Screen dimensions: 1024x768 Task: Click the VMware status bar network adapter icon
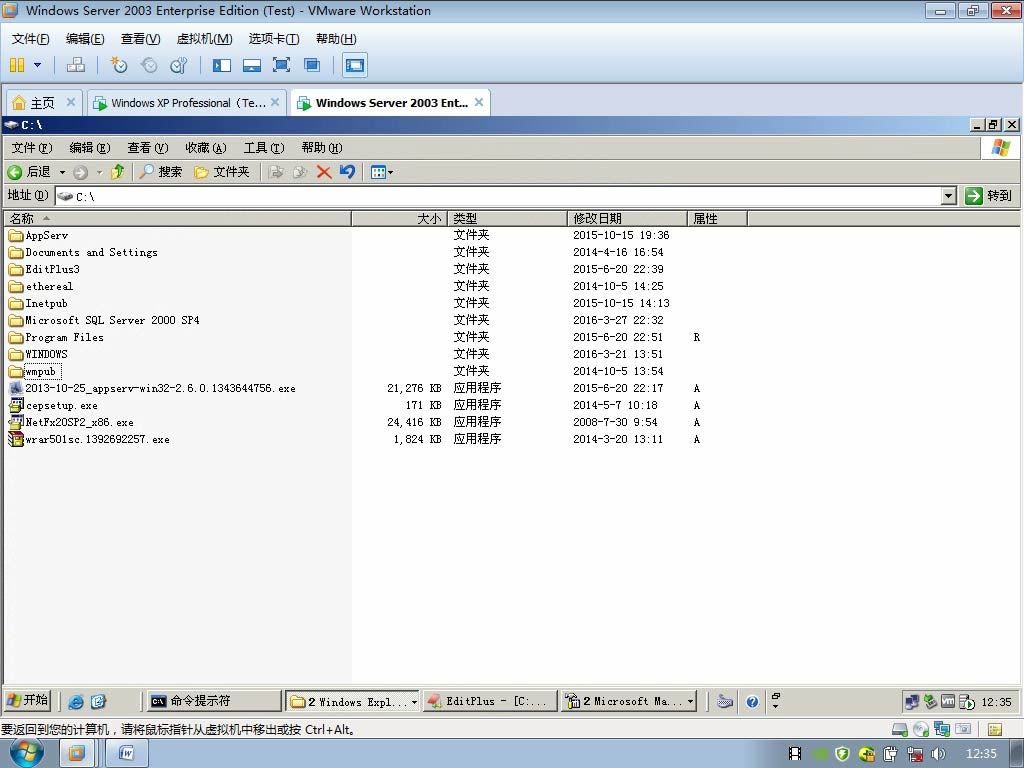coord(942,729)
